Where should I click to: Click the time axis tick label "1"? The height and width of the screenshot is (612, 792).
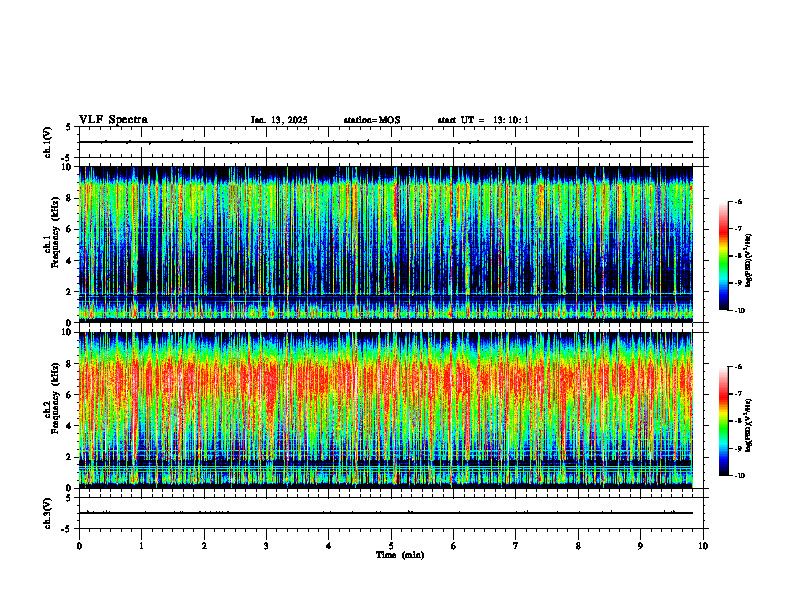click(x=141, y=546)
